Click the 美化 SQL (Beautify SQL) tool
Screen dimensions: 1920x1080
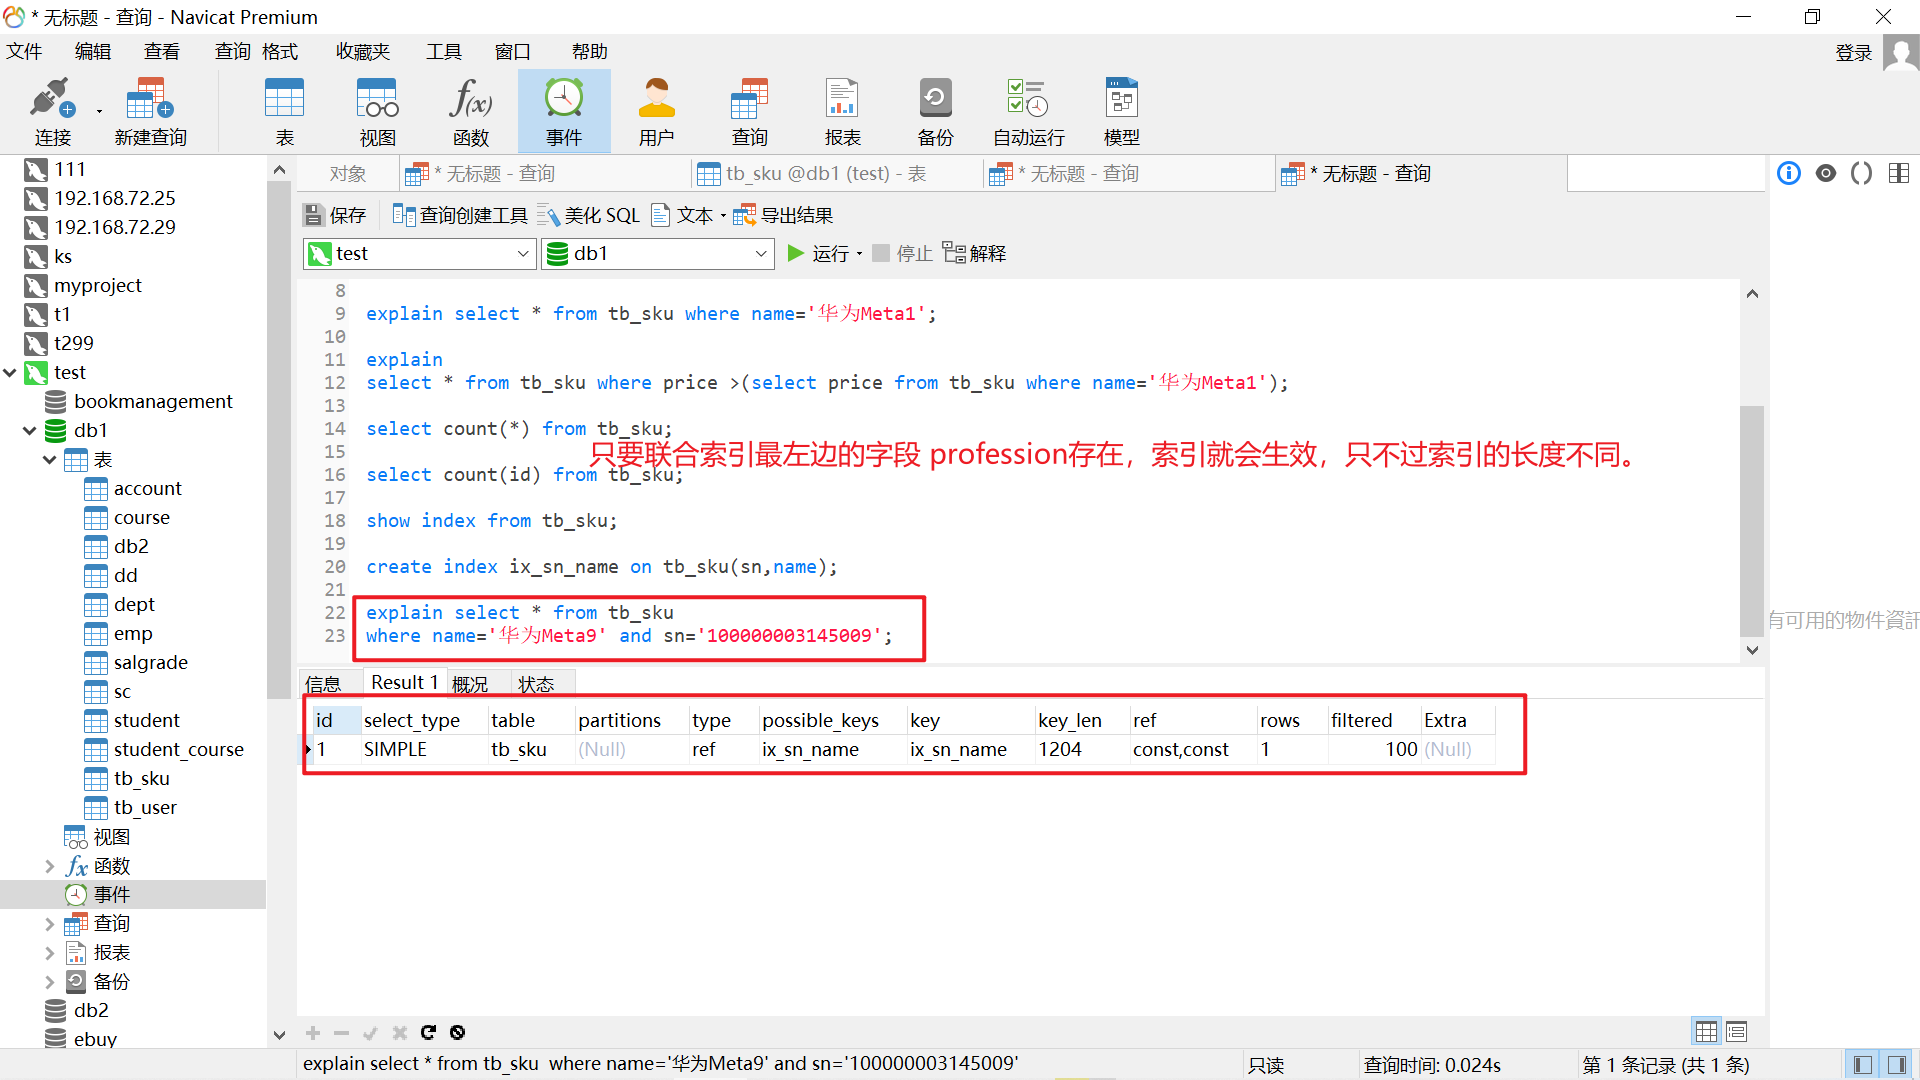click(x=589, y=215)
